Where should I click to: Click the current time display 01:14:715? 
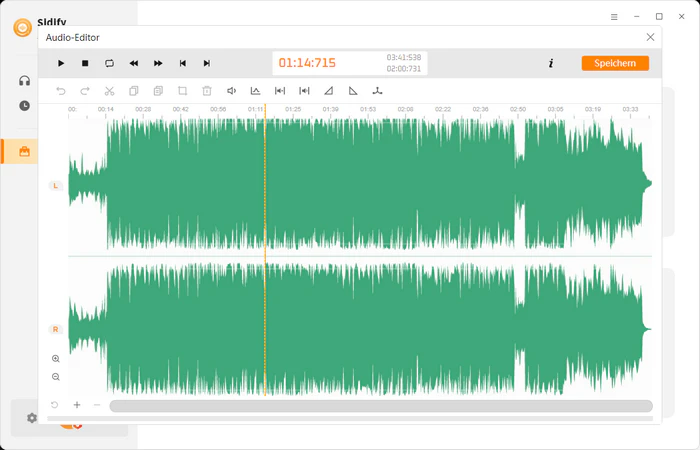[x=307, y=63]
